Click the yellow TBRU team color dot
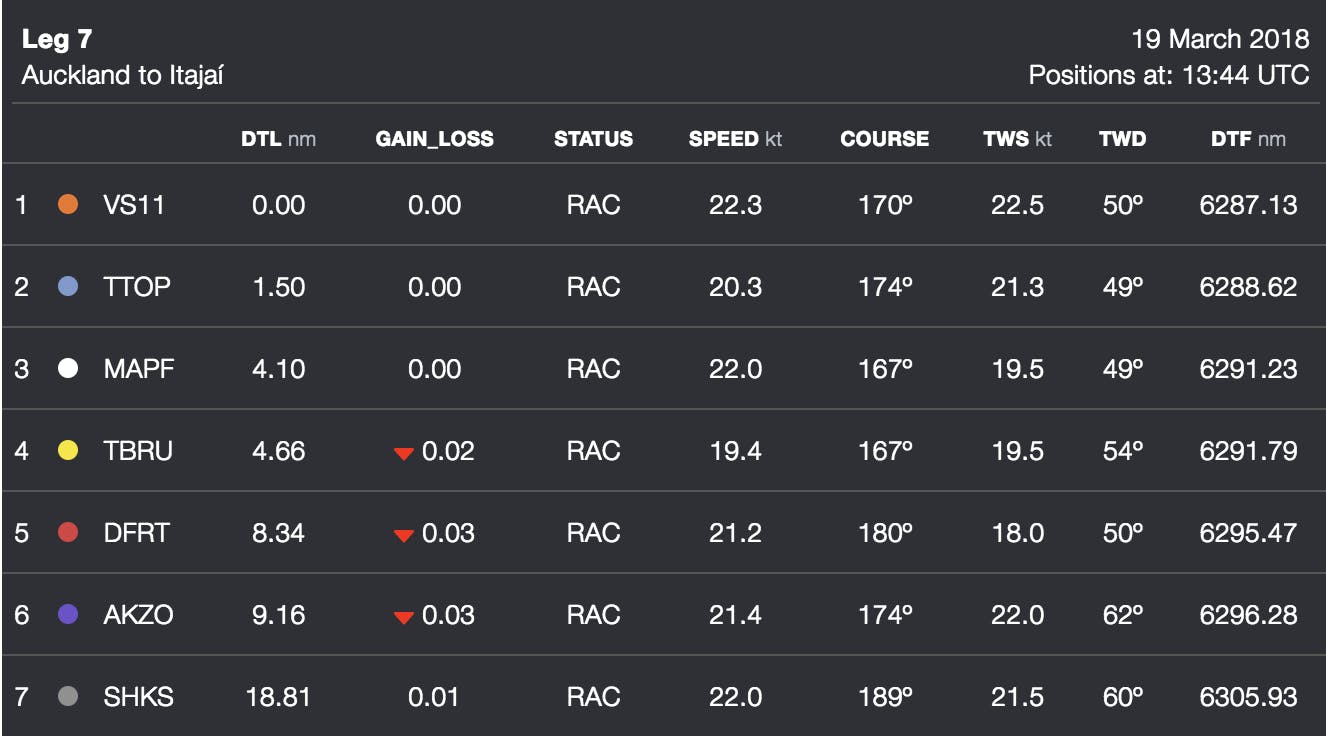The image size is (1326, 736). [69, 451]
